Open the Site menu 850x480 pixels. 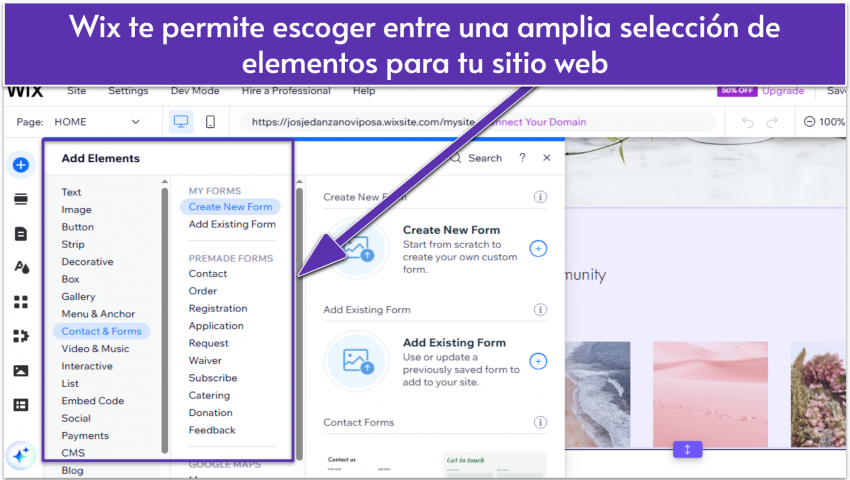[x=76, y=91]
